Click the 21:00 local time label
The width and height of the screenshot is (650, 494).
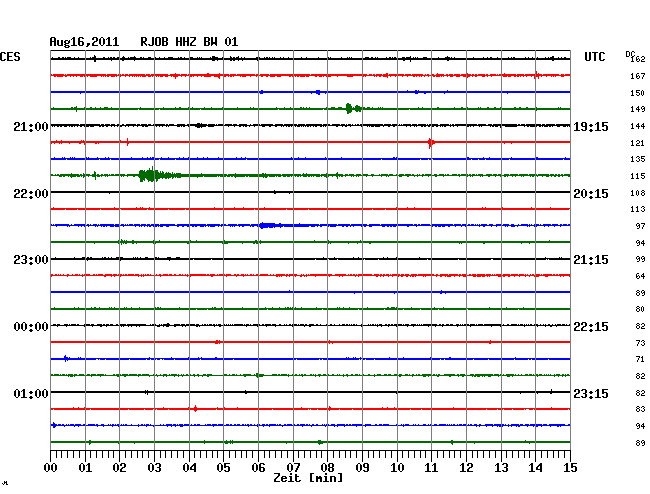31,126
